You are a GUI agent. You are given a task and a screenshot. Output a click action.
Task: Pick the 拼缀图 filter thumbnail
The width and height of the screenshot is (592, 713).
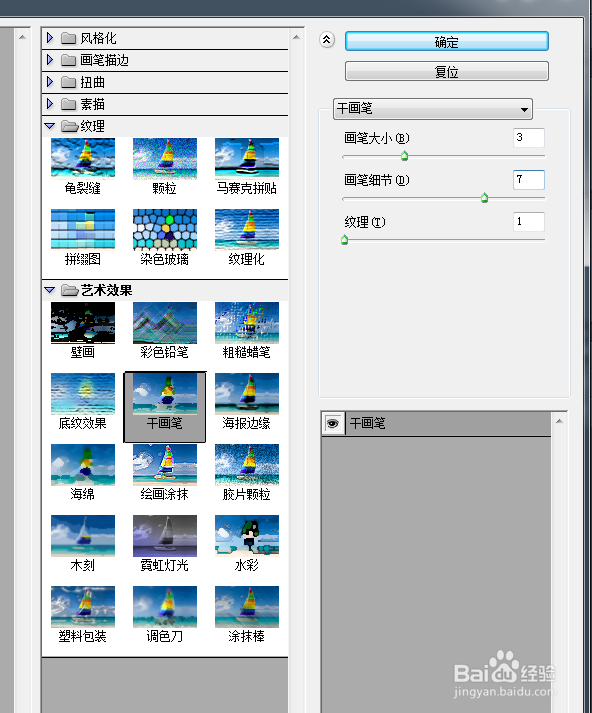point(83,229)
